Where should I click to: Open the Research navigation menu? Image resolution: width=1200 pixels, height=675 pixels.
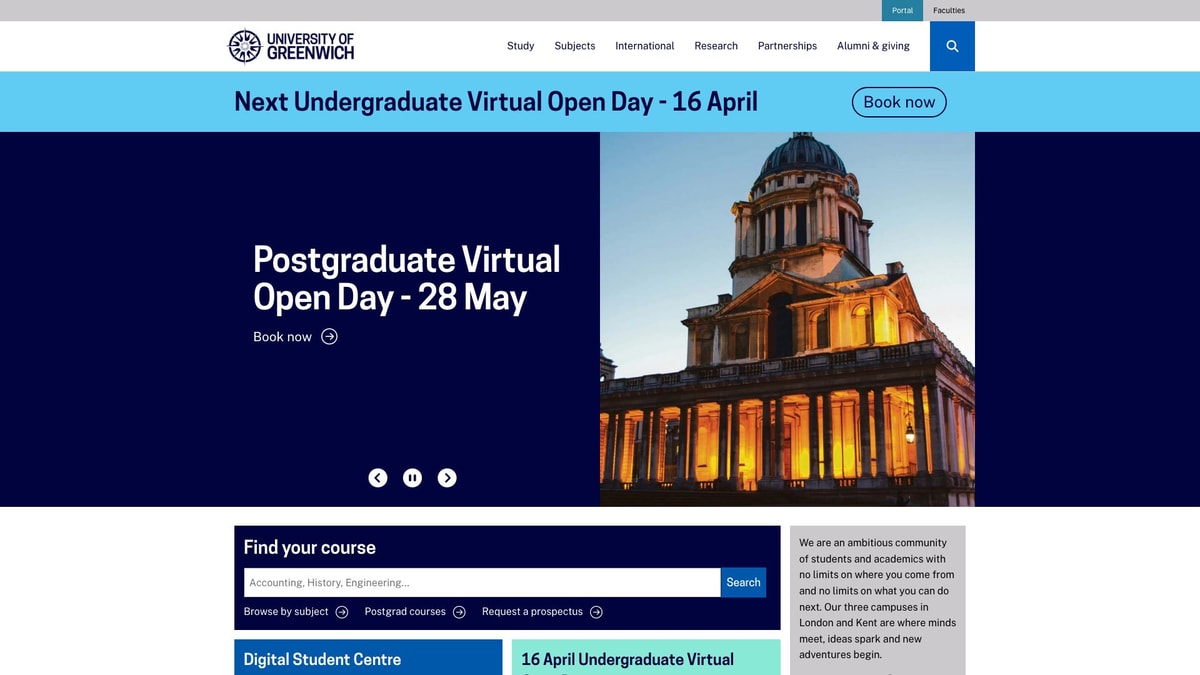[x=716, y=46]
